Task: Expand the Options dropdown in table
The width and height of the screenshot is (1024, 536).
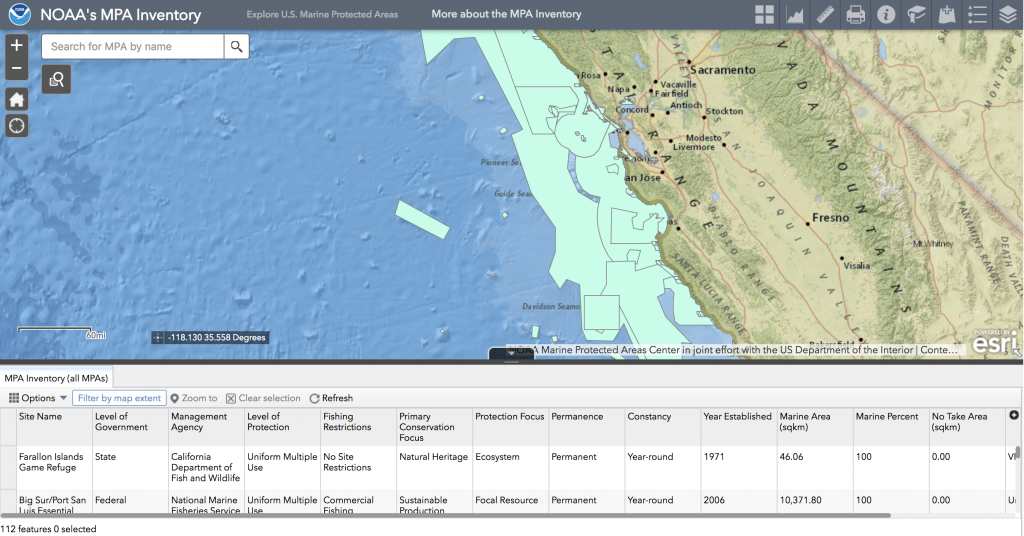Action: [38, 398]
